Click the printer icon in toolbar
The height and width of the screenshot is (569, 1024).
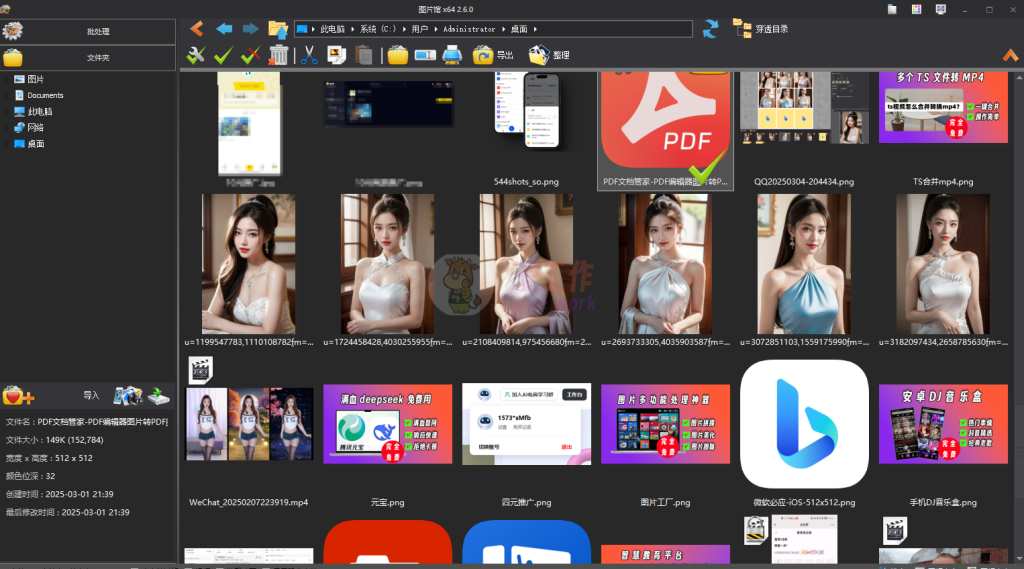(452, 55)
